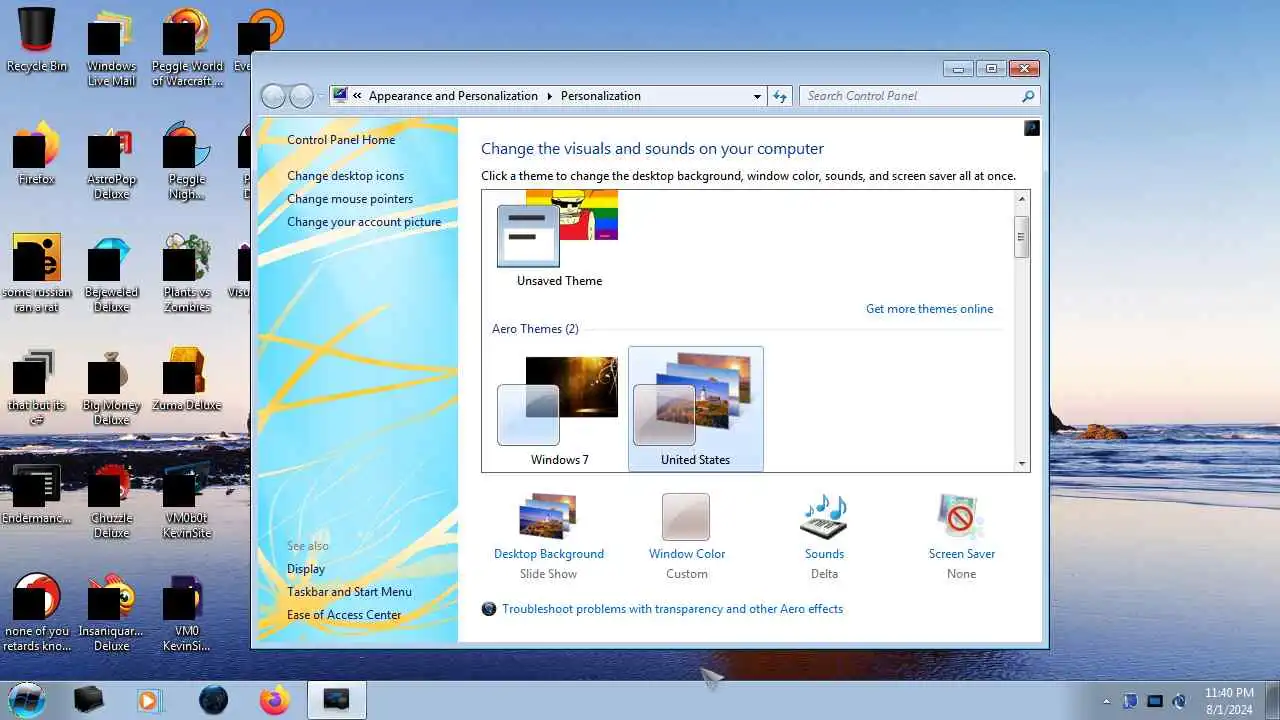Image resolution: width=1280 pixels, height=720 pixels.
Task: Open Change desktop icons link
Action: click(346, 176)
